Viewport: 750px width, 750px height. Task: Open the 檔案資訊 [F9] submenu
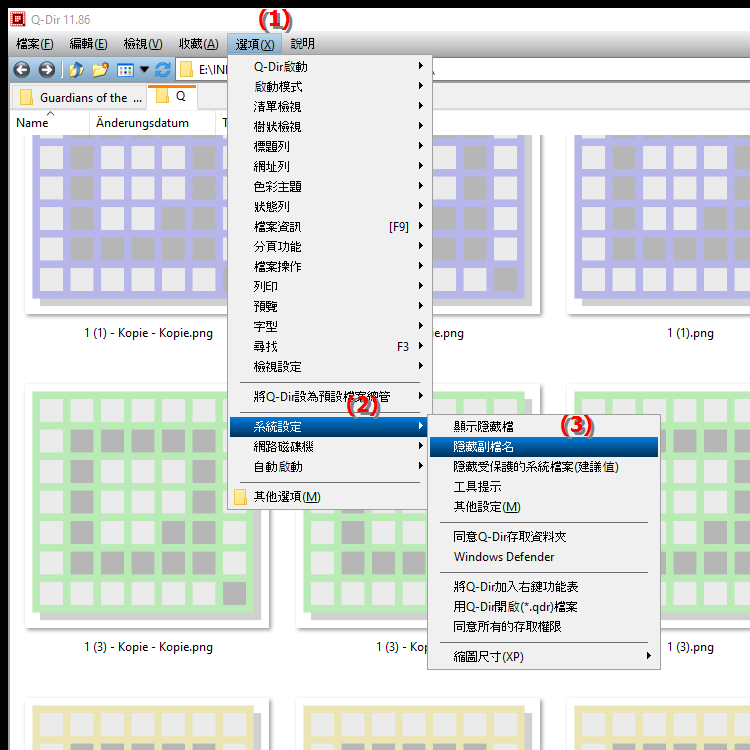coord(330,227)
